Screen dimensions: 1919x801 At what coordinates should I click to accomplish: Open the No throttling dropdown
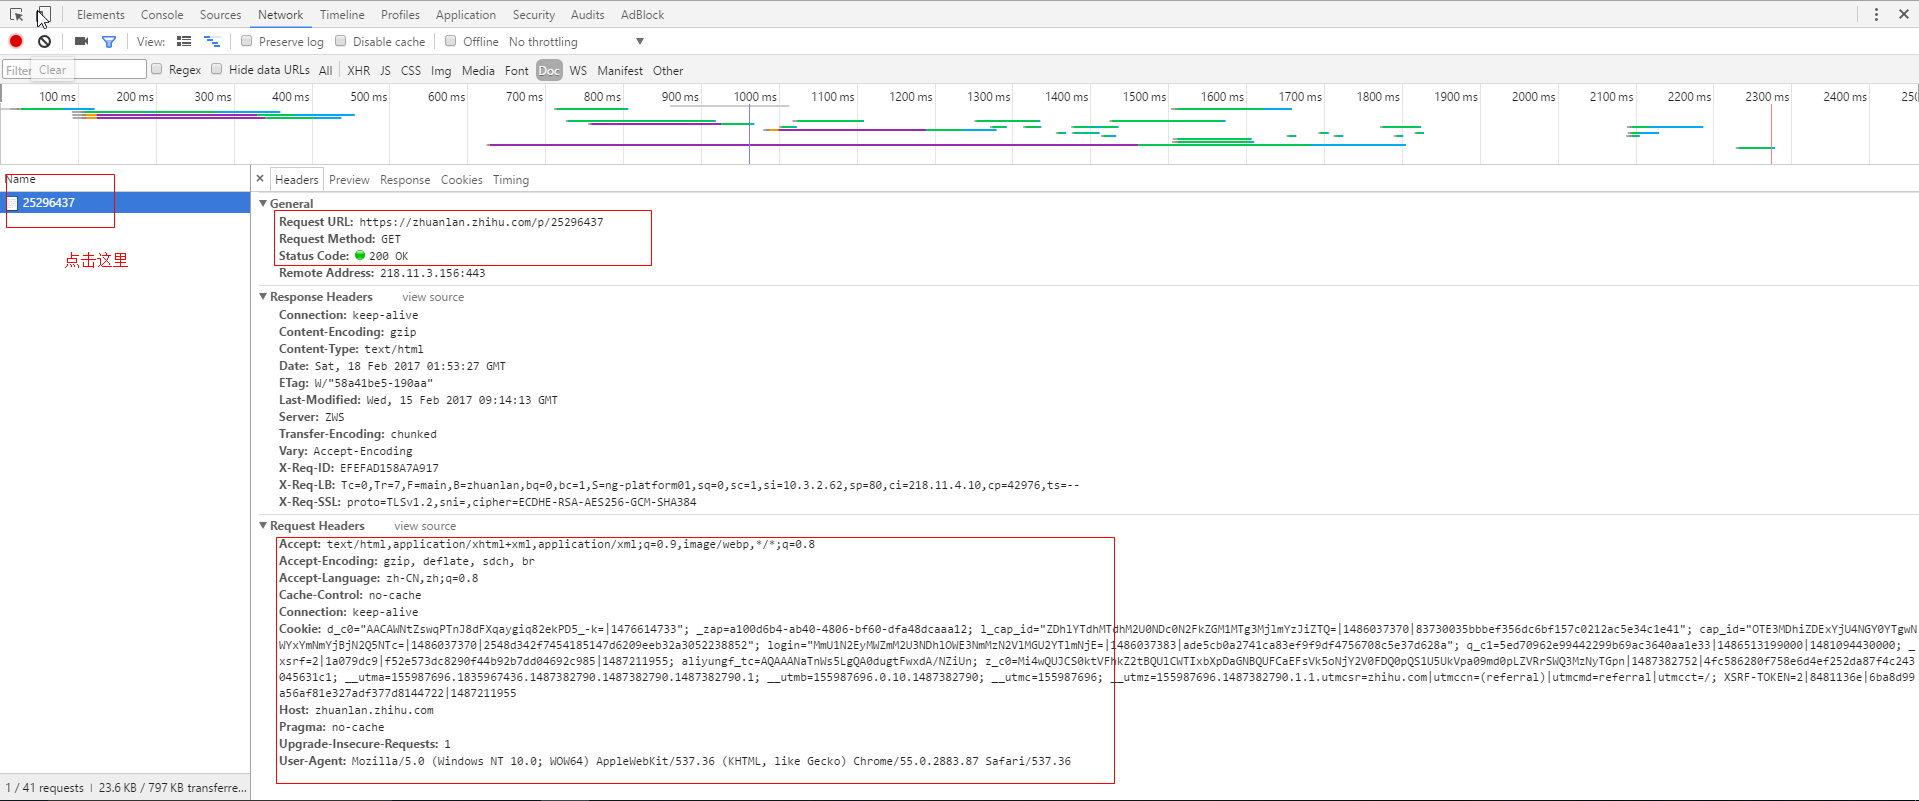pyautogui.click(x=576, y=41)
